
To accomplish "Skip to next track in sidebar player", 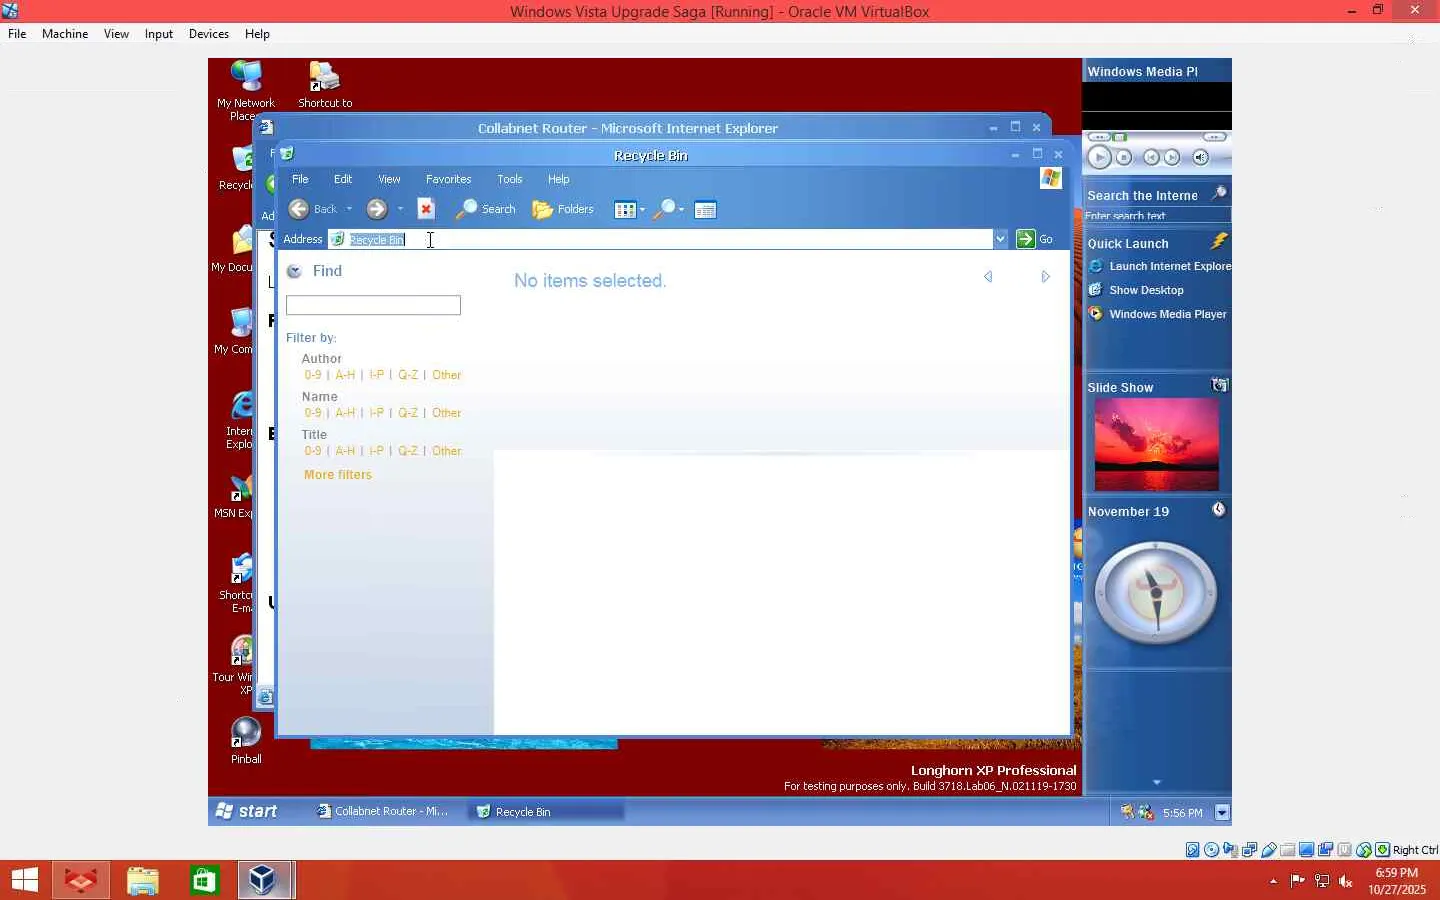I will coord(1172,157).
